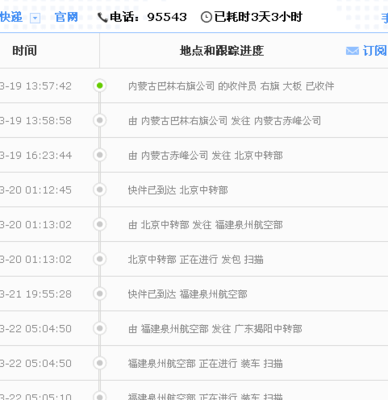The width and height of the screenshot is (388, 400).
Task: Click the clock icon beside 已耗时
Action: 206,17
